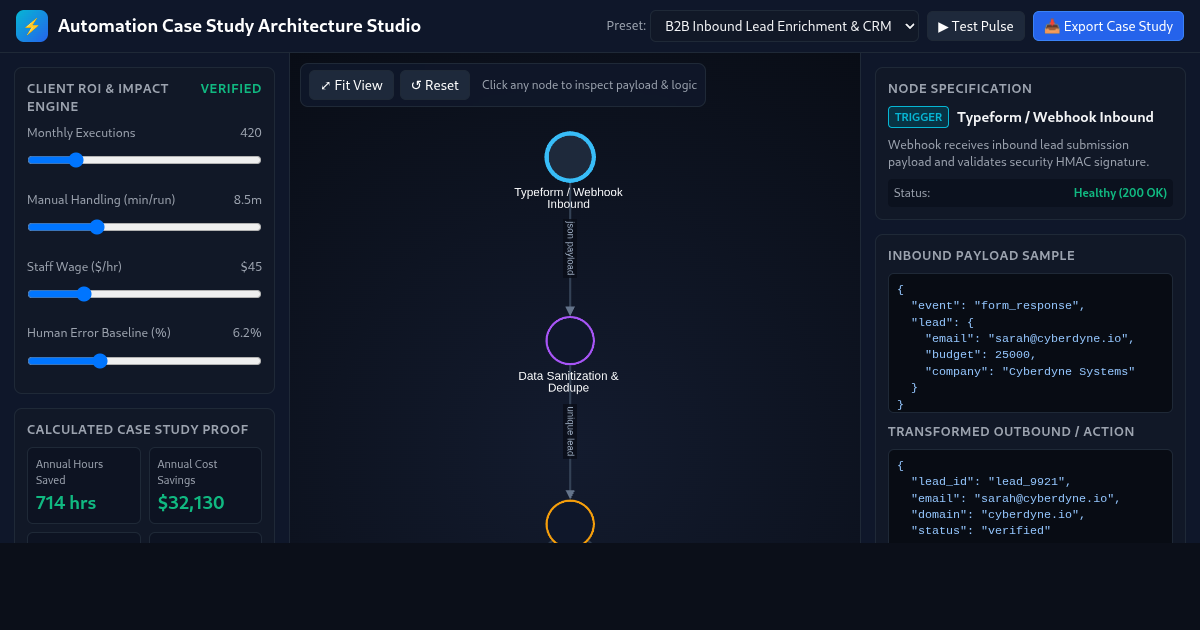The image size is (1200, 630).
Task: Click the Staff Wage value $45
Action: [x=251, y=267]
